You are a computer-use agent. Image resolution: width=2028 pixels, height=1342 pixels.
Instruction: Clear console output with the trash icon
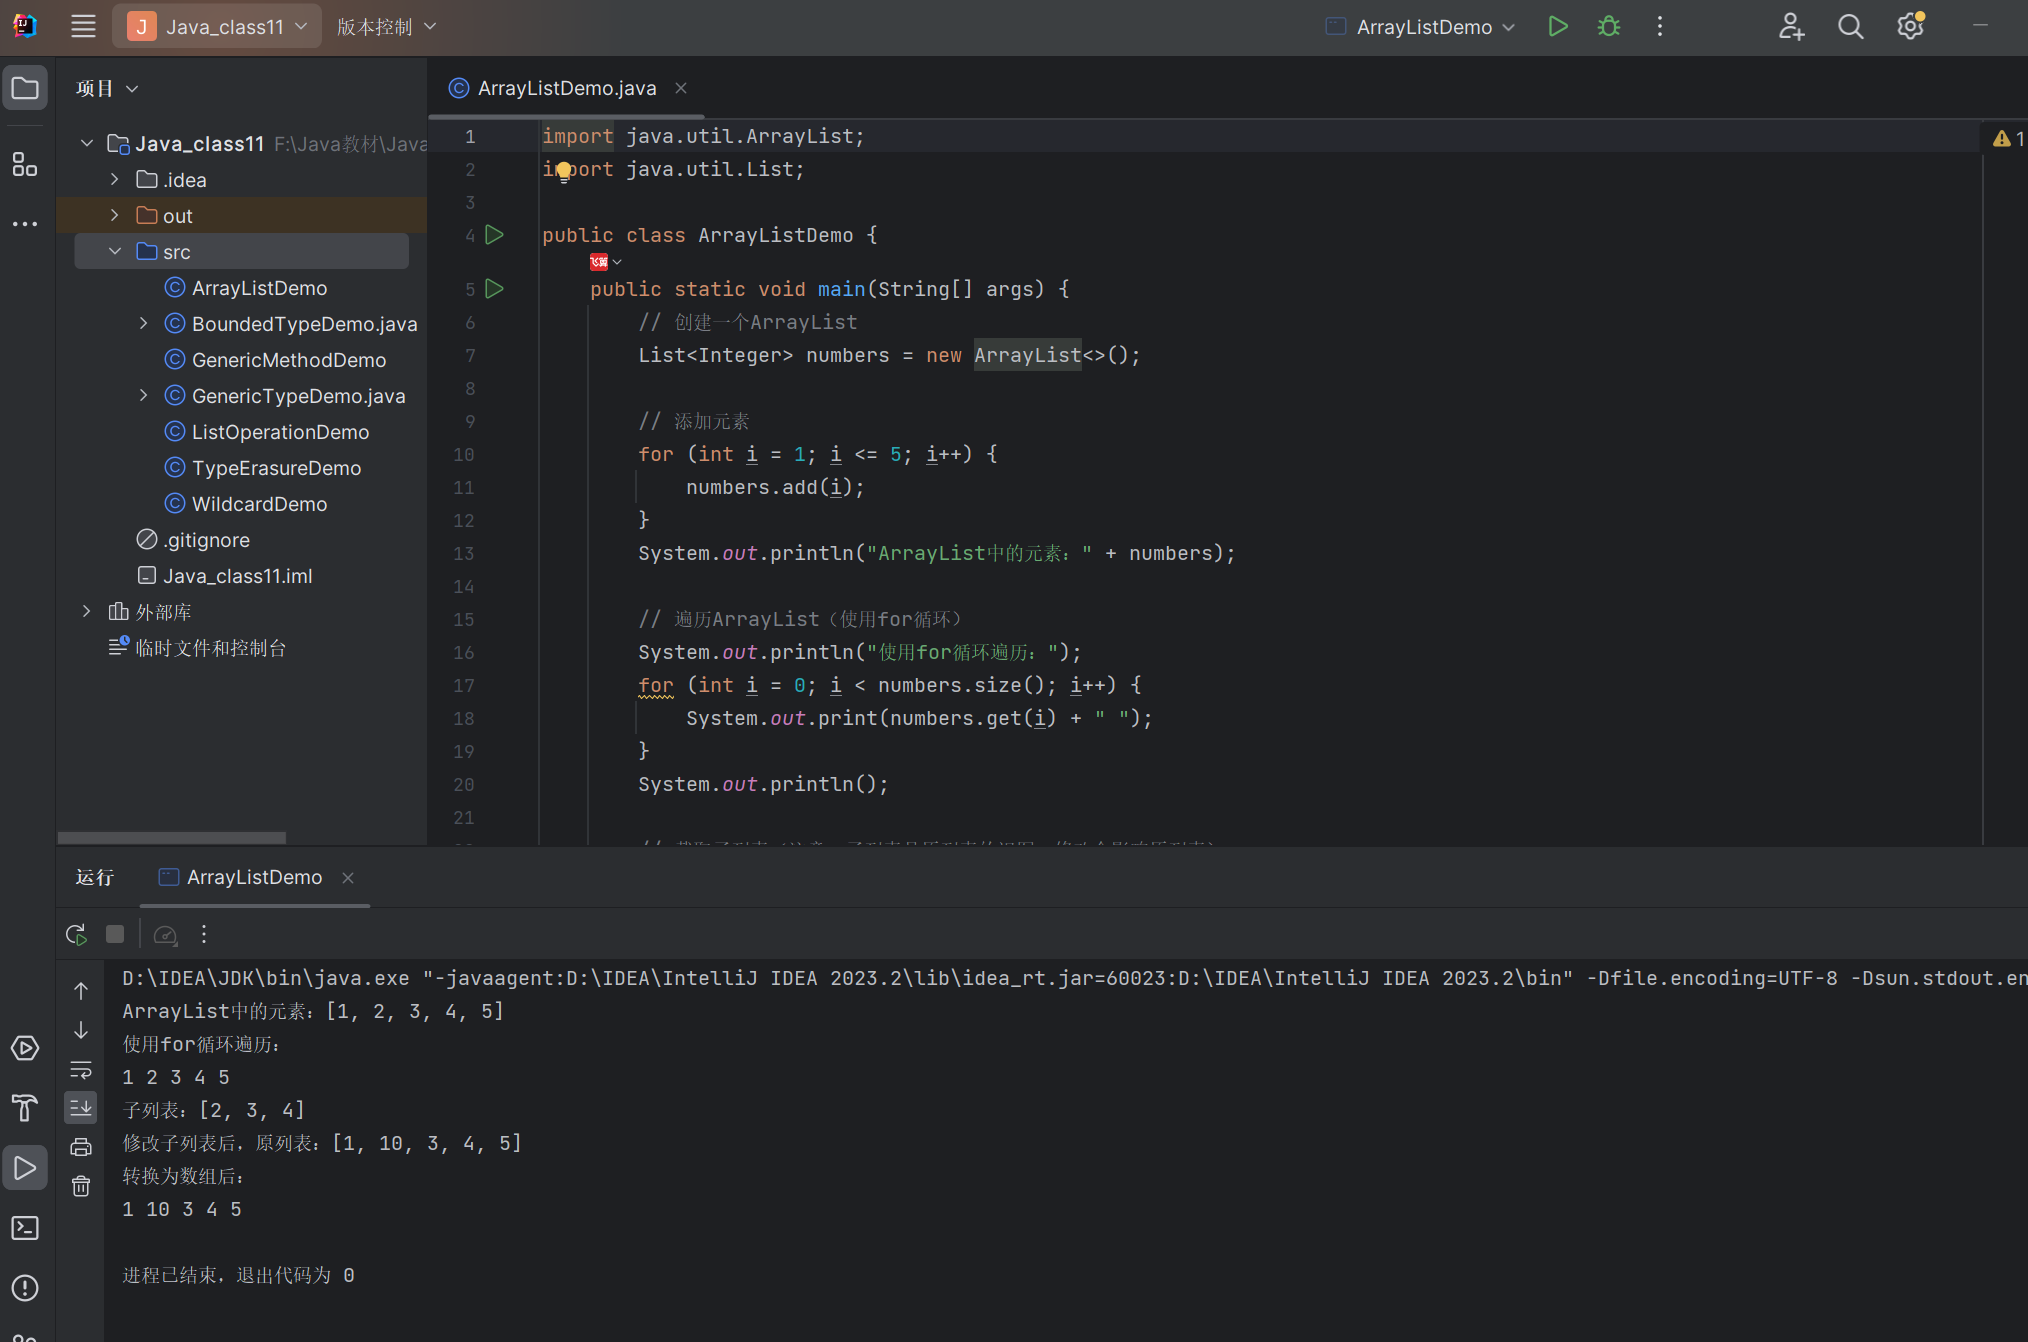(x=81, y=1186)
